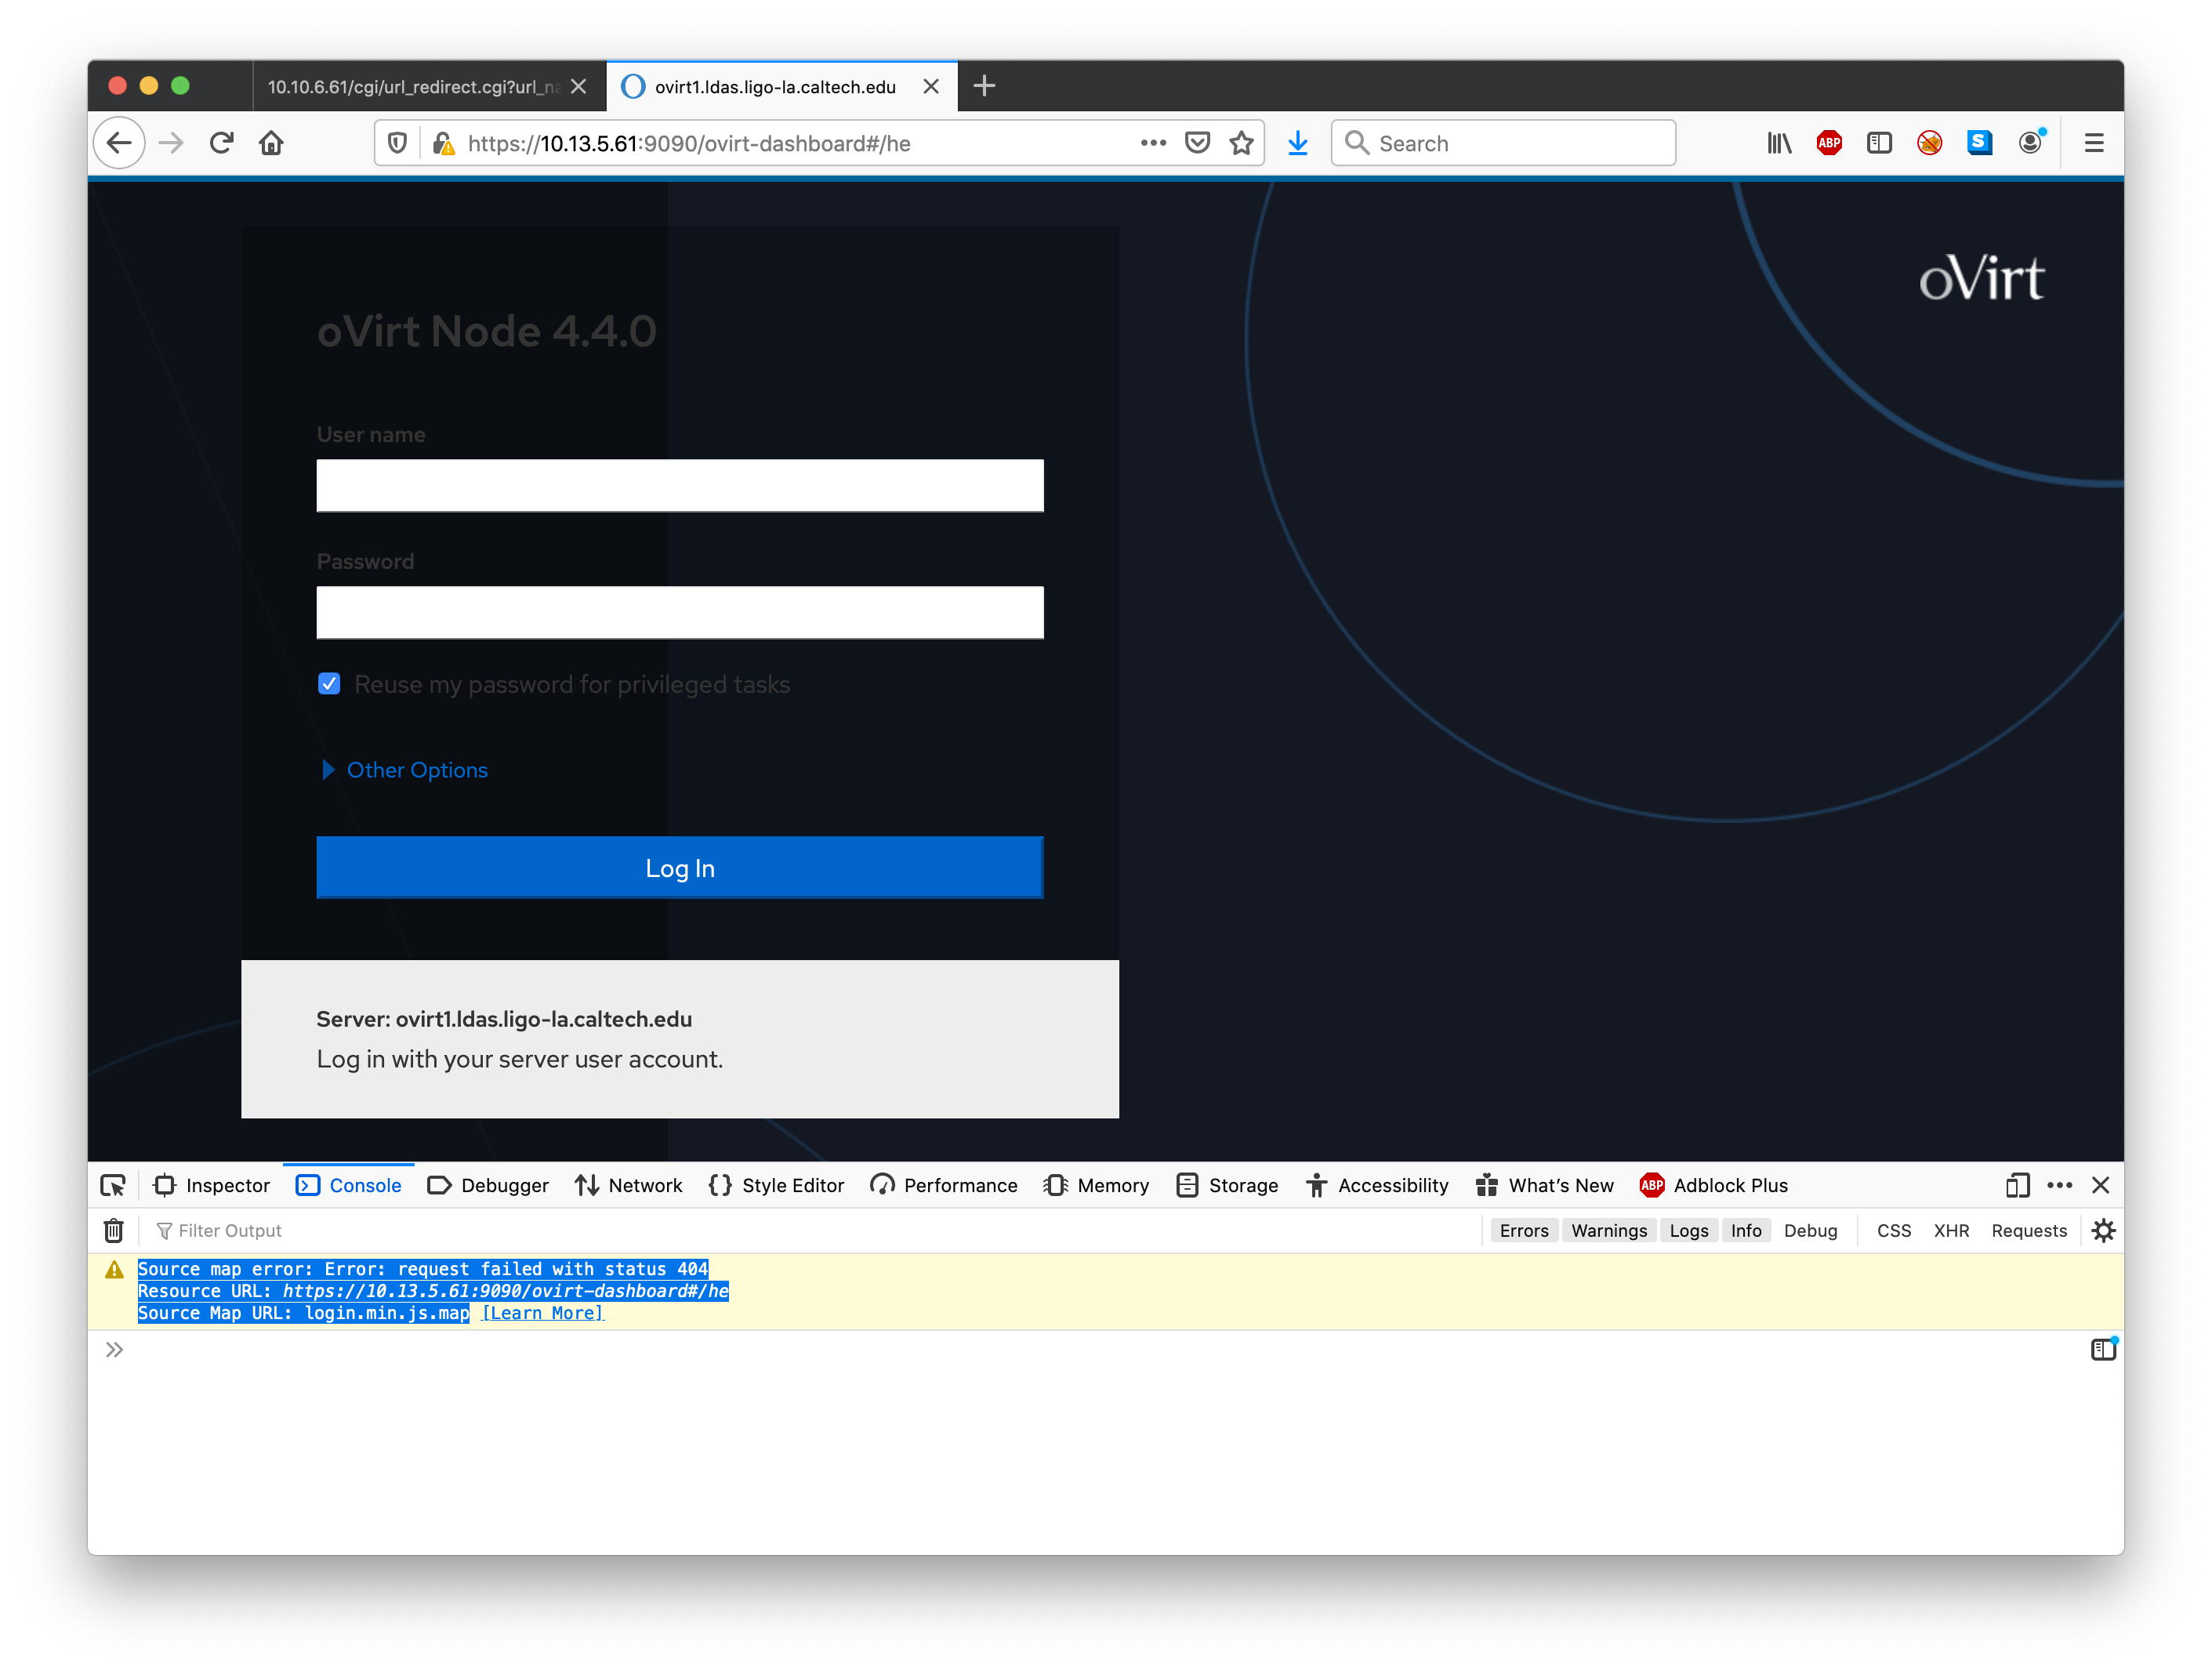Click the reload page icon
Image resolution: width=2212 pixels, height=1671 pixels.
click(221, 143)
